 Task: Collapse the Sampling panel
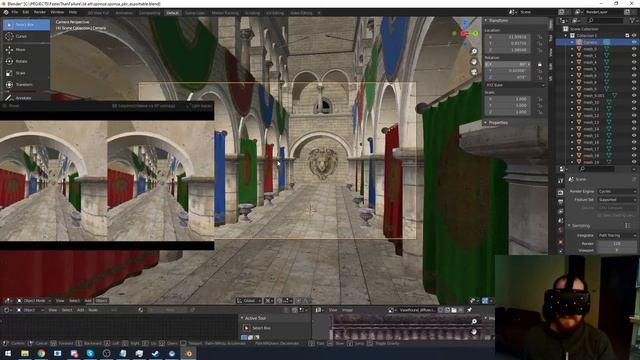click(569, 225)
